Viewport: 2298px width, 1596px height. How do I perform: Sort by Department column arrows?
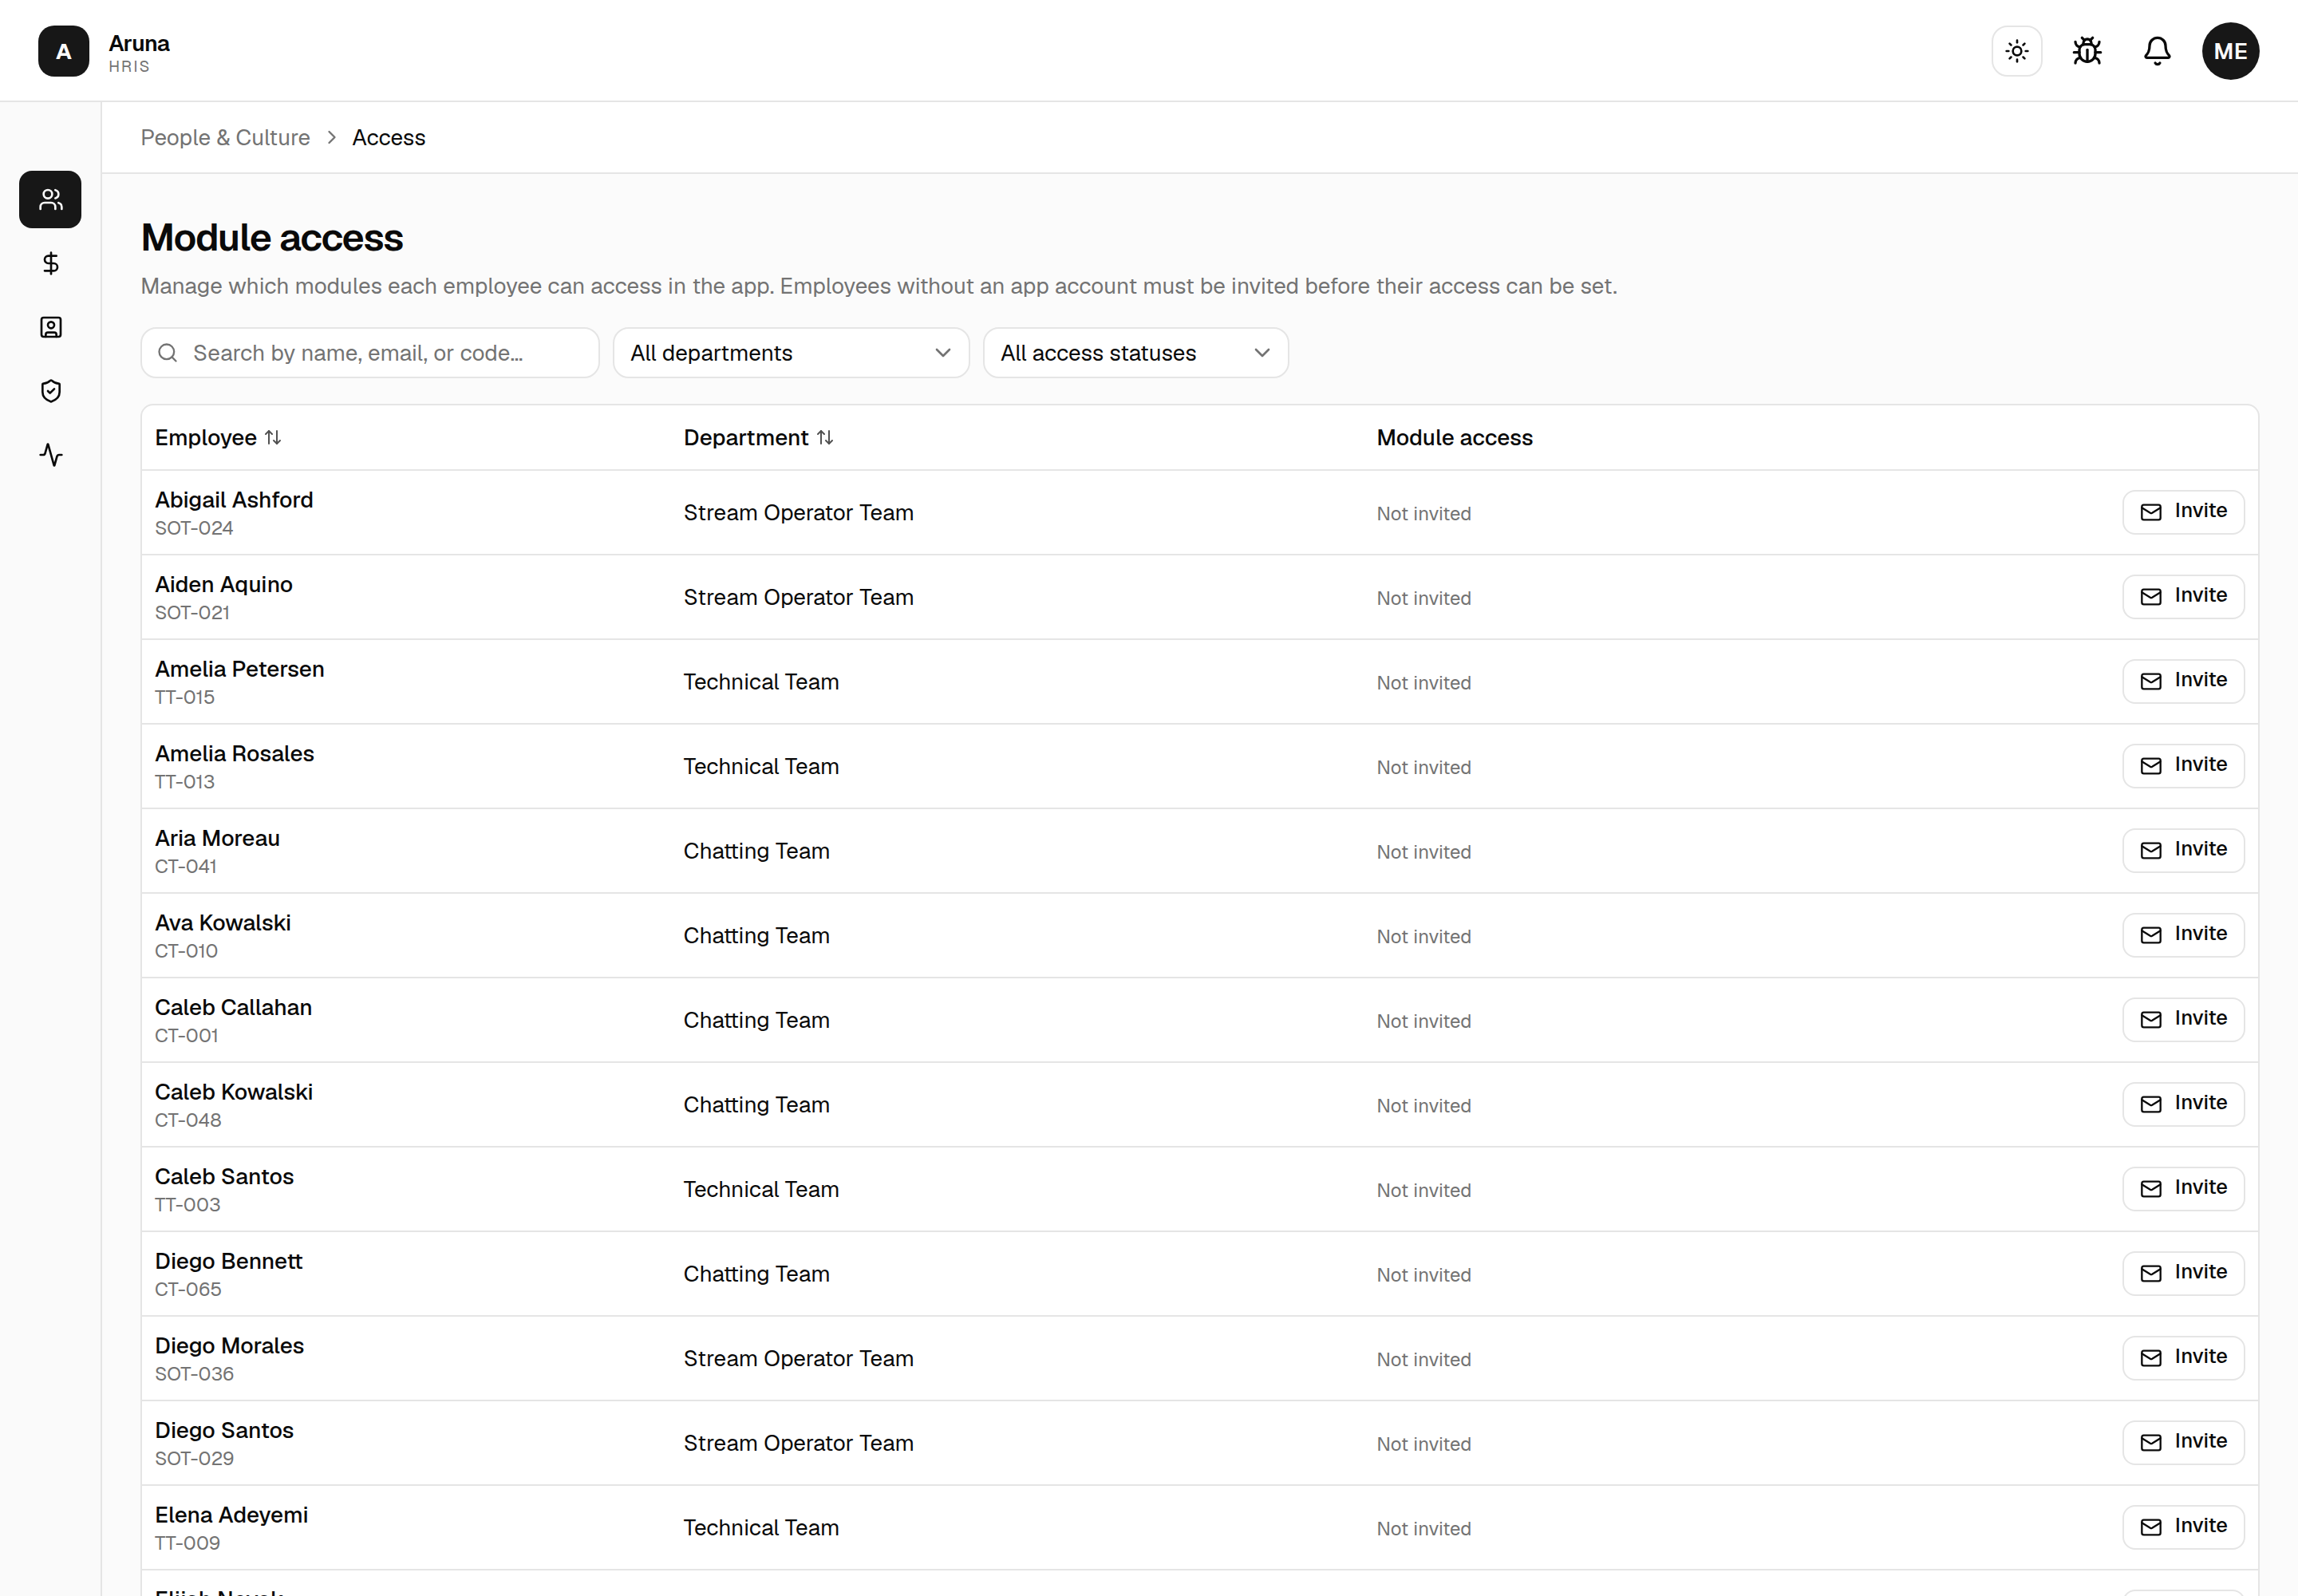click(x=825, y=438)
